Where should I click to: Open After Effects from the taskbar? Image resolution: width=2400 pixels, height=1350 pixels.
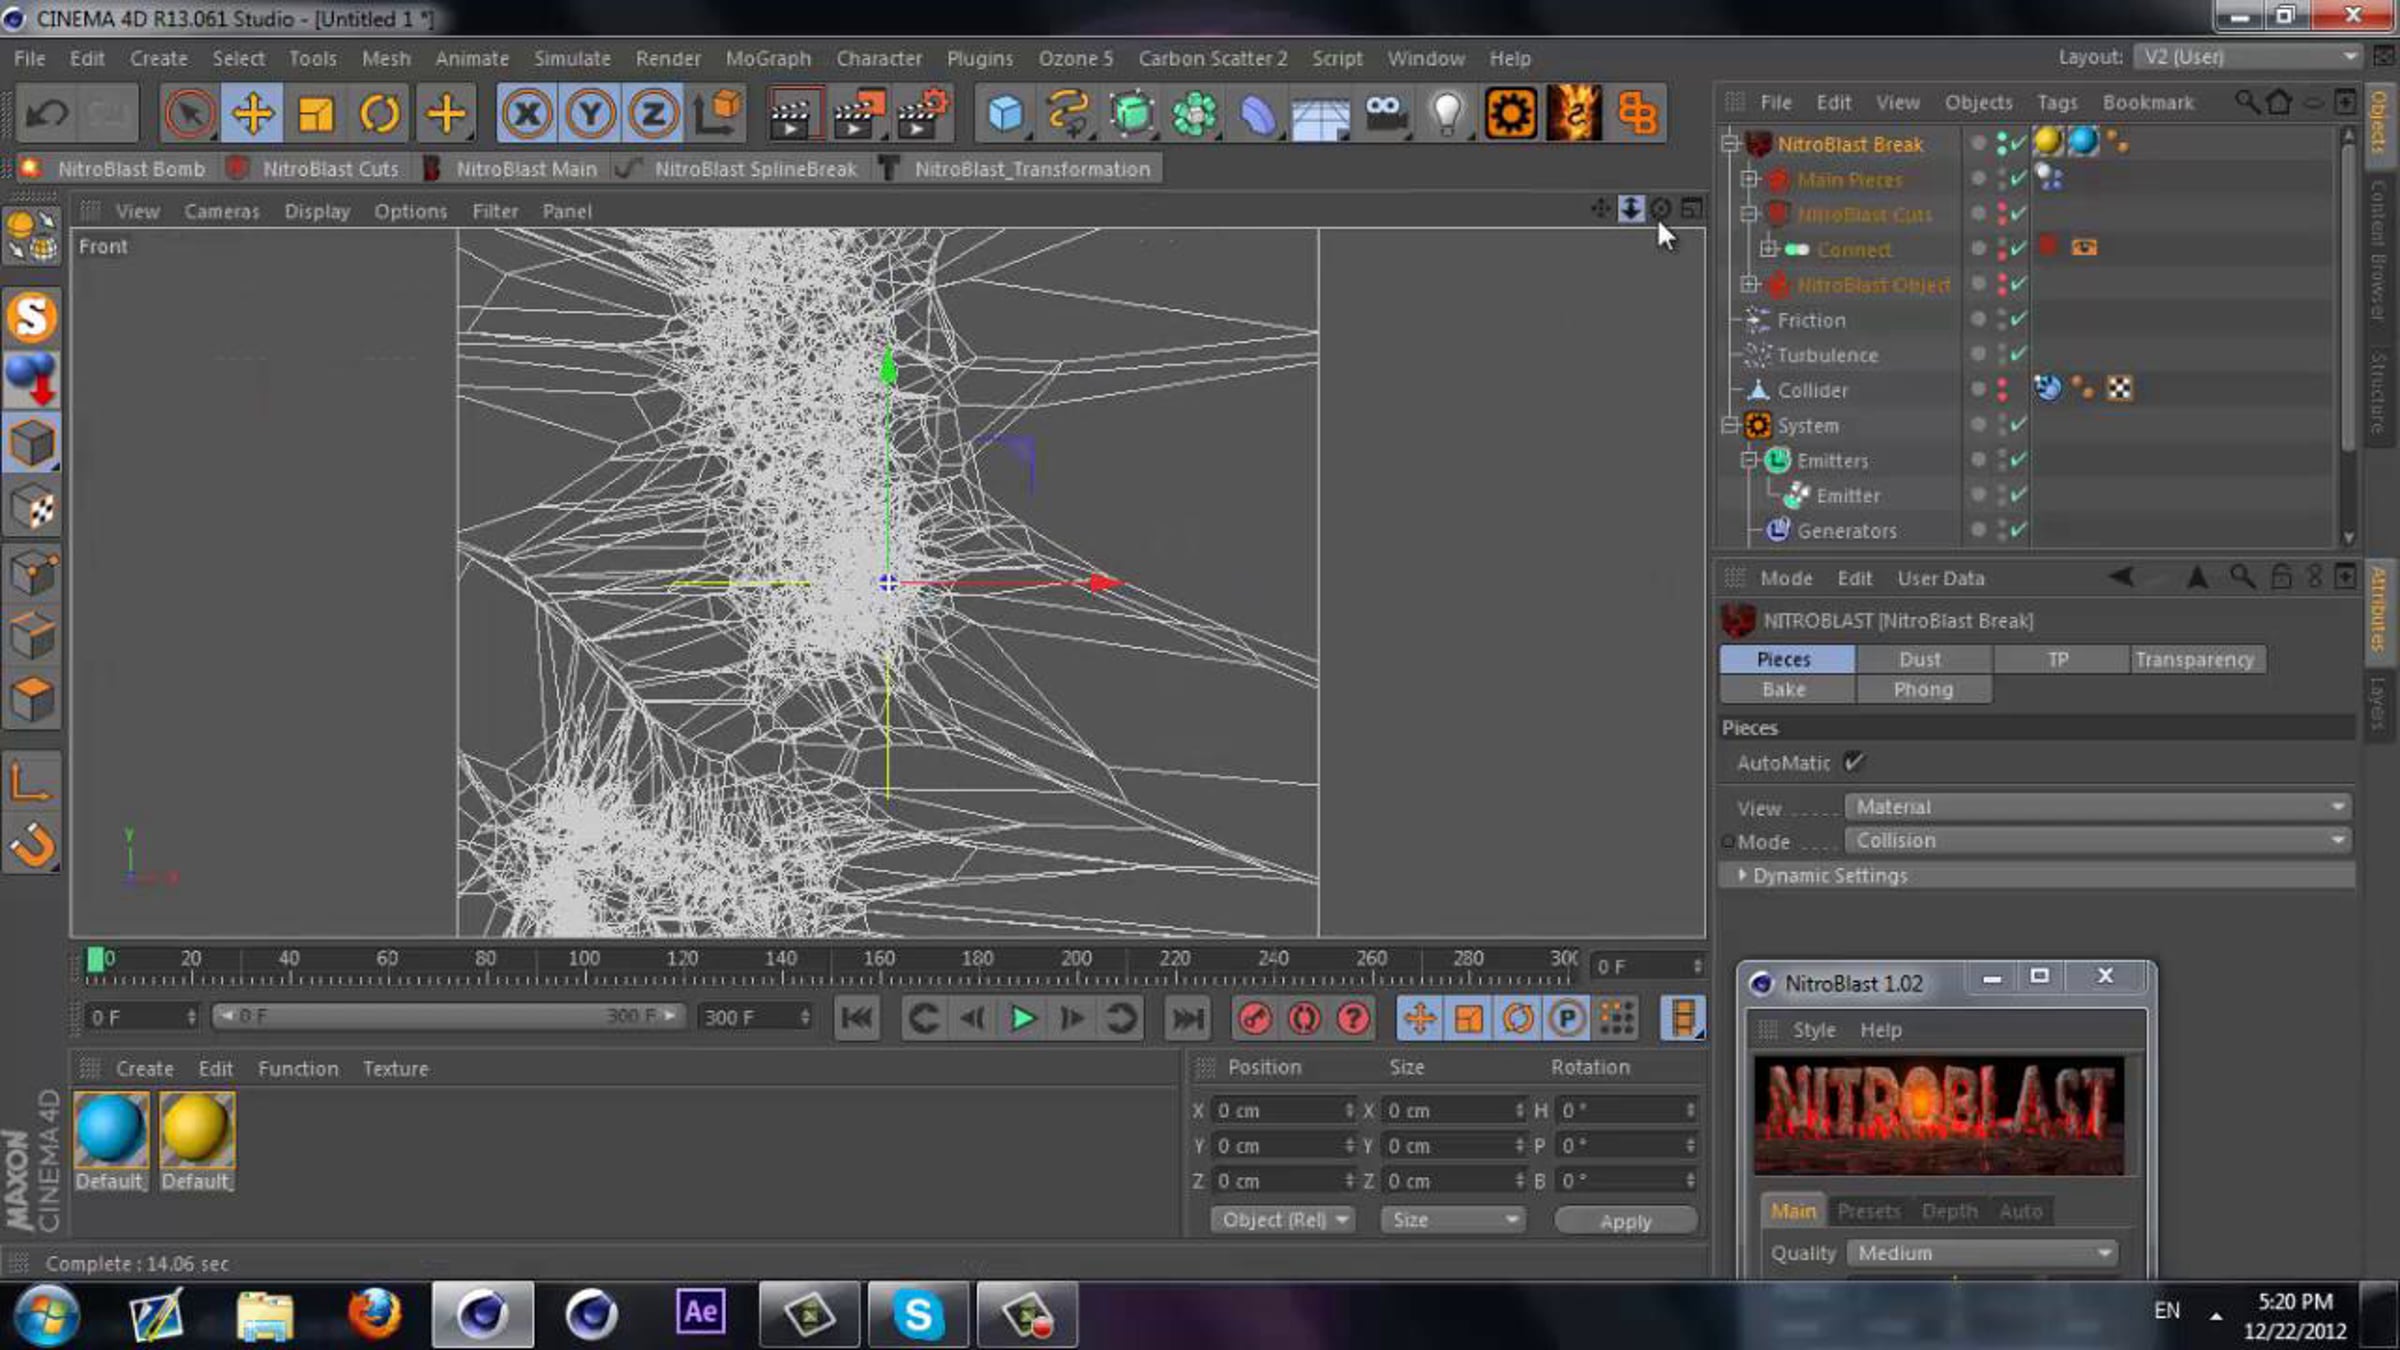tap(701, 1313)
